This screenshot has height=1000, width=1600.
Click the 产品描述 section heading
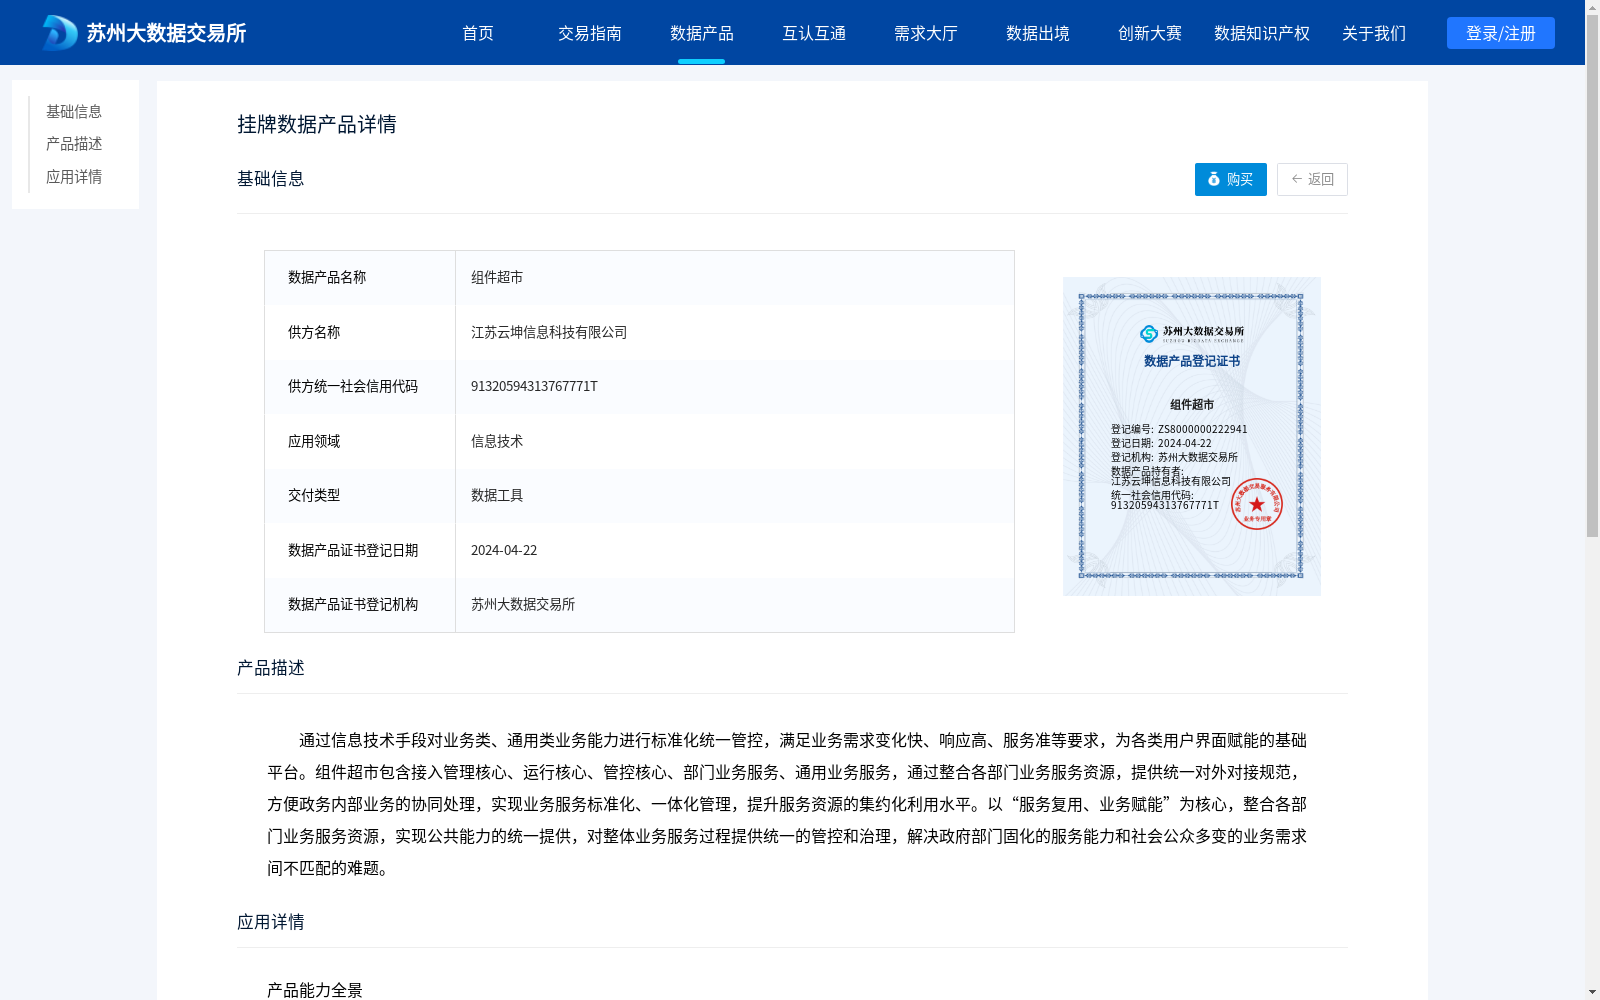click(271, 667)
